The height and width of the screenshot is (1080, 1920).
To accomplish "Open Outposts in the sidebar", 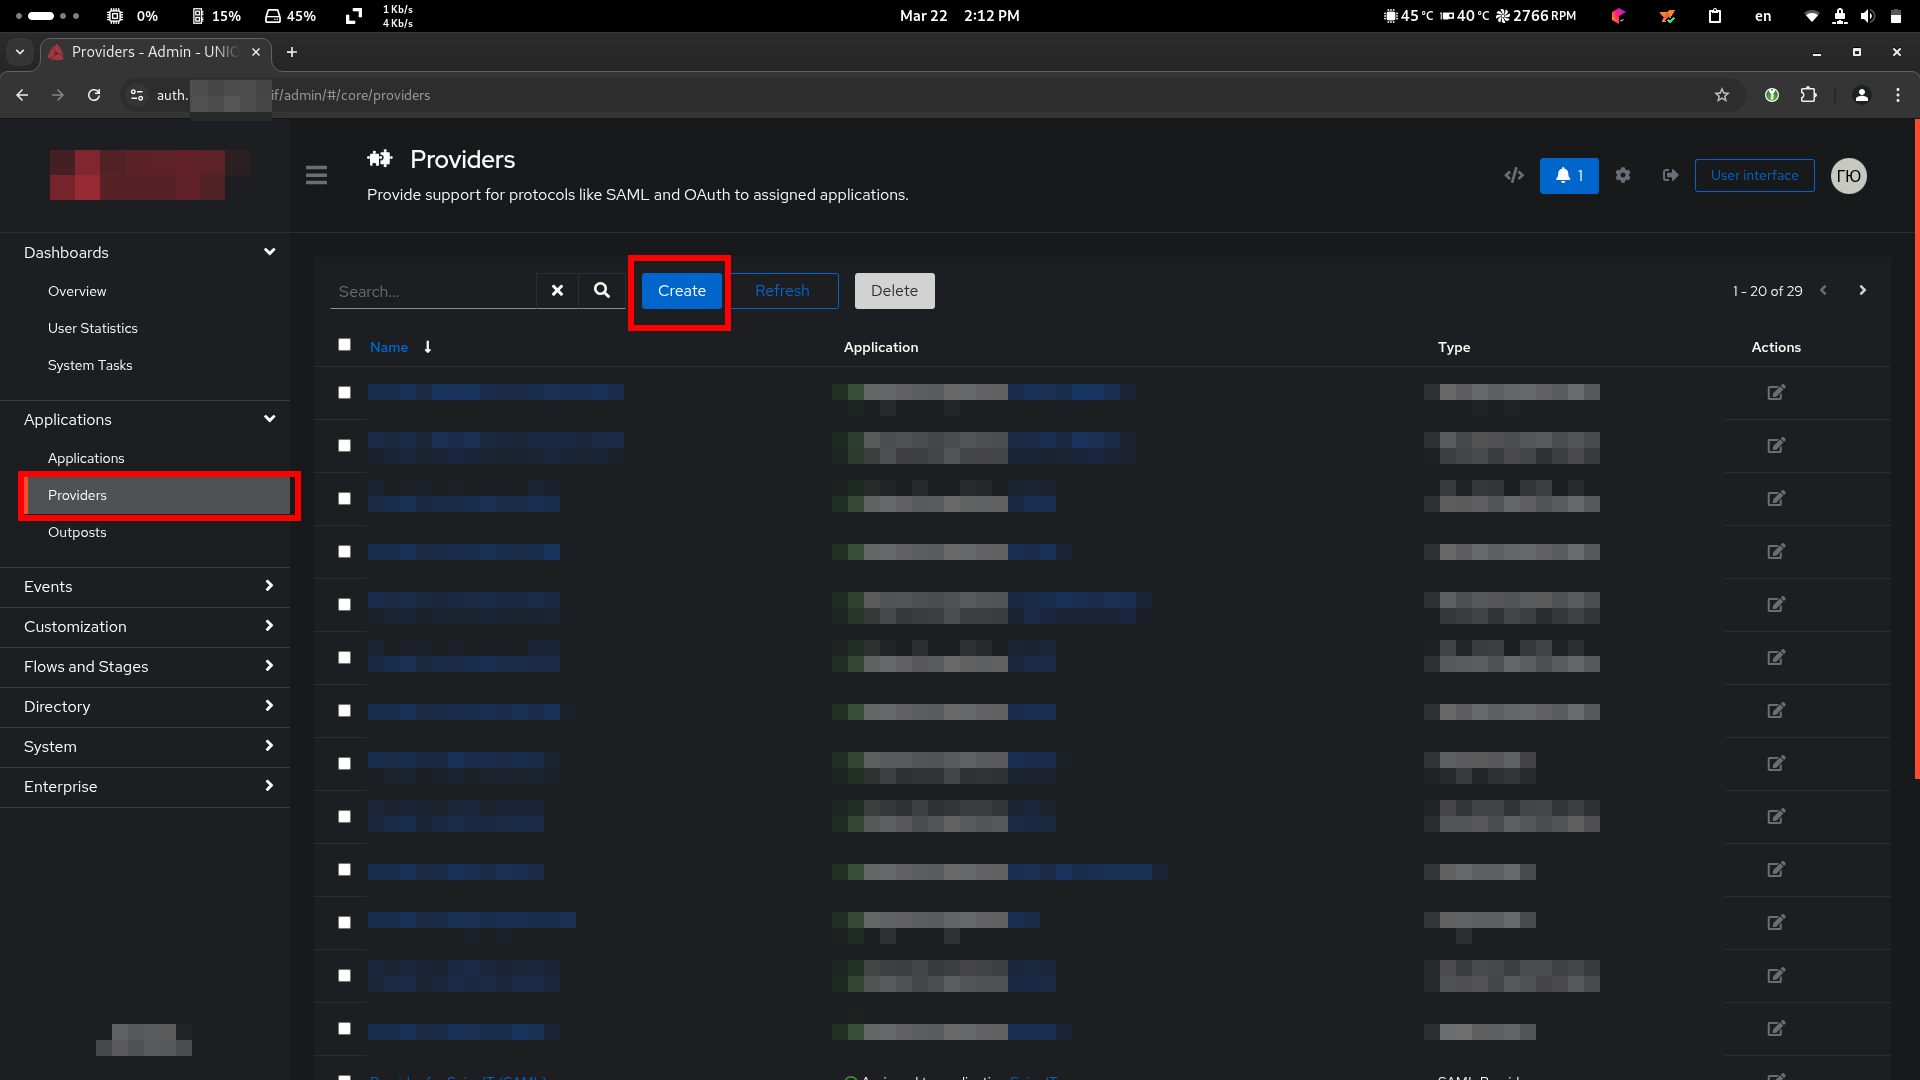I will [x=77, y=532].
